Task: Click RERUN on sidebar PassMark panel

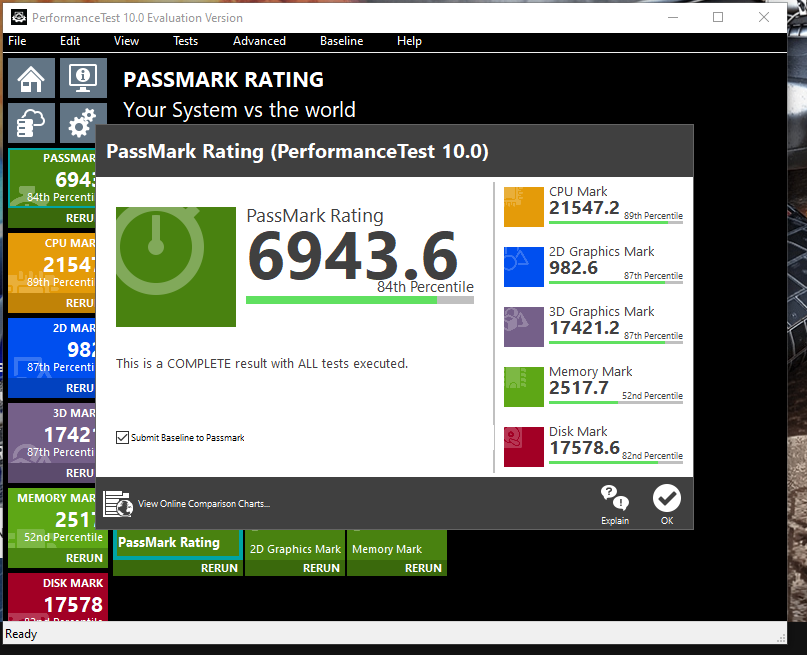Action: click(x=80, y=218)
